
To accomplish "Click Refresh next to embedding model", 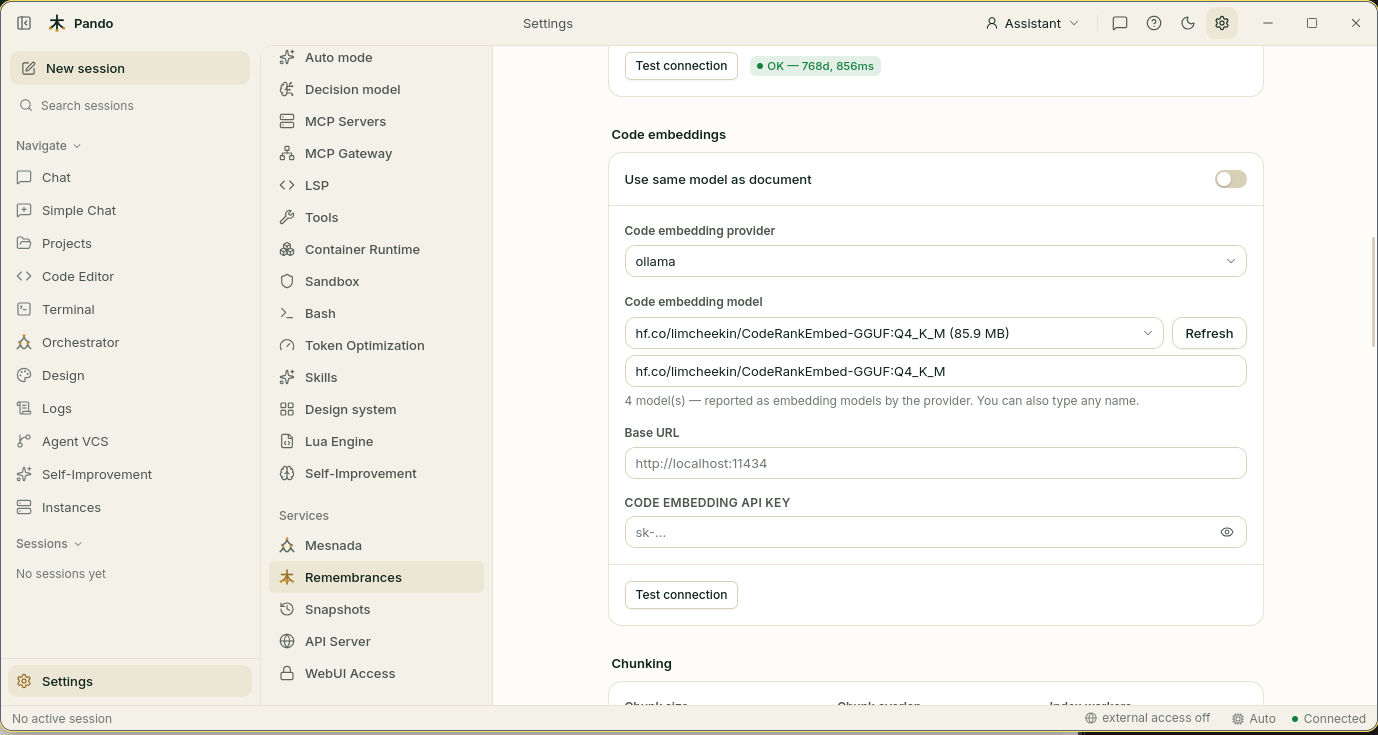I will click(x=1209, y=333).
